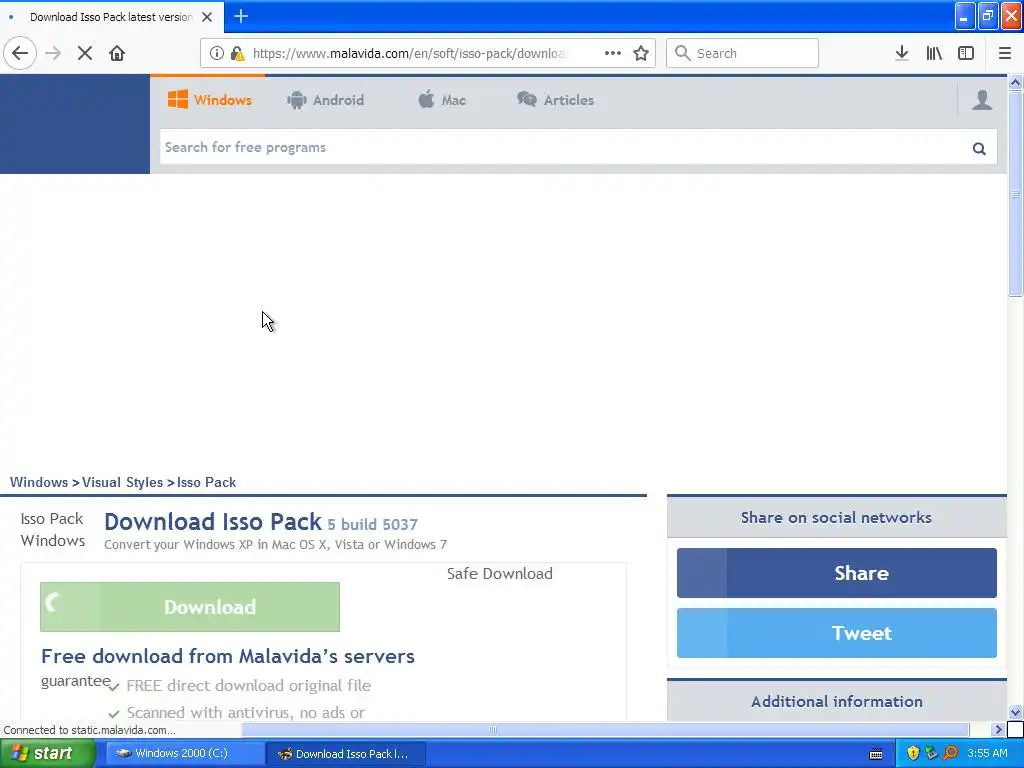This screenshot has width=1024, height=768.
Task: Click the blue Tweet button
Action: click(x=837, y=633)
